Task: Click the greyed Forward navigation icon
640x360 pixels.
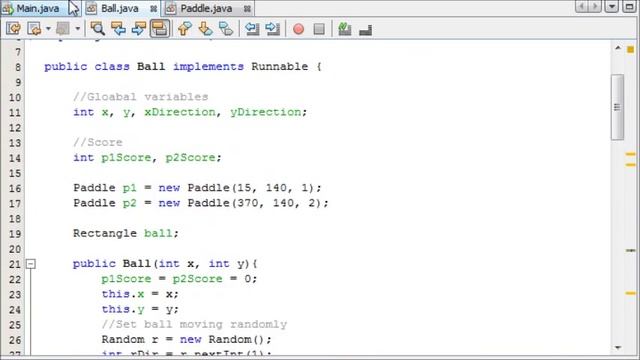Action: [x=63, y=29]
